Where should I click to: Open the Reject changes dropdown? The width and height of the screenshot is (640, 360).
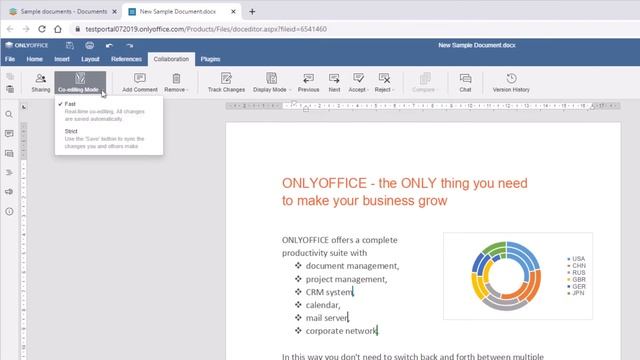(x=384, y=82)
